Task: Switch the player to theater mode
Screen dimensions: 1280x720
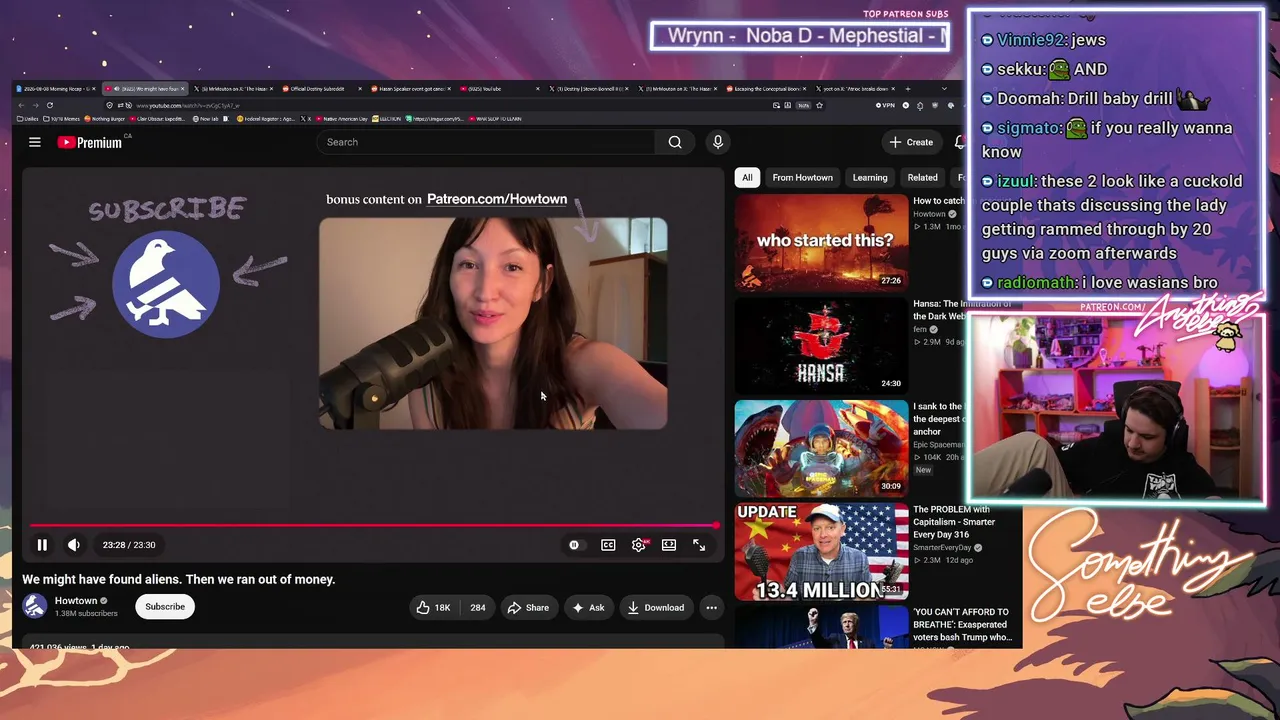Action: pos(669,545)
